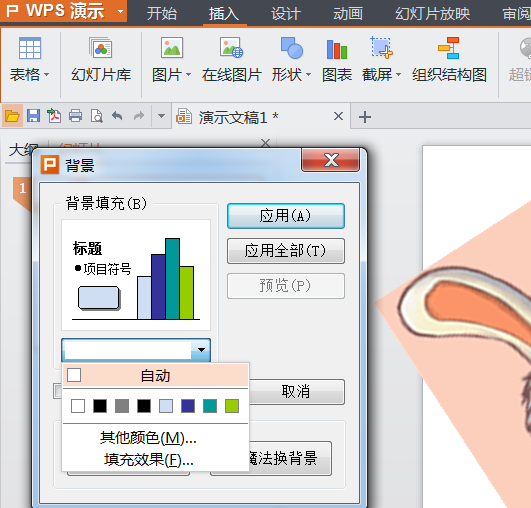
Task: Click 应用(A) to apply background
Action: 286,216
